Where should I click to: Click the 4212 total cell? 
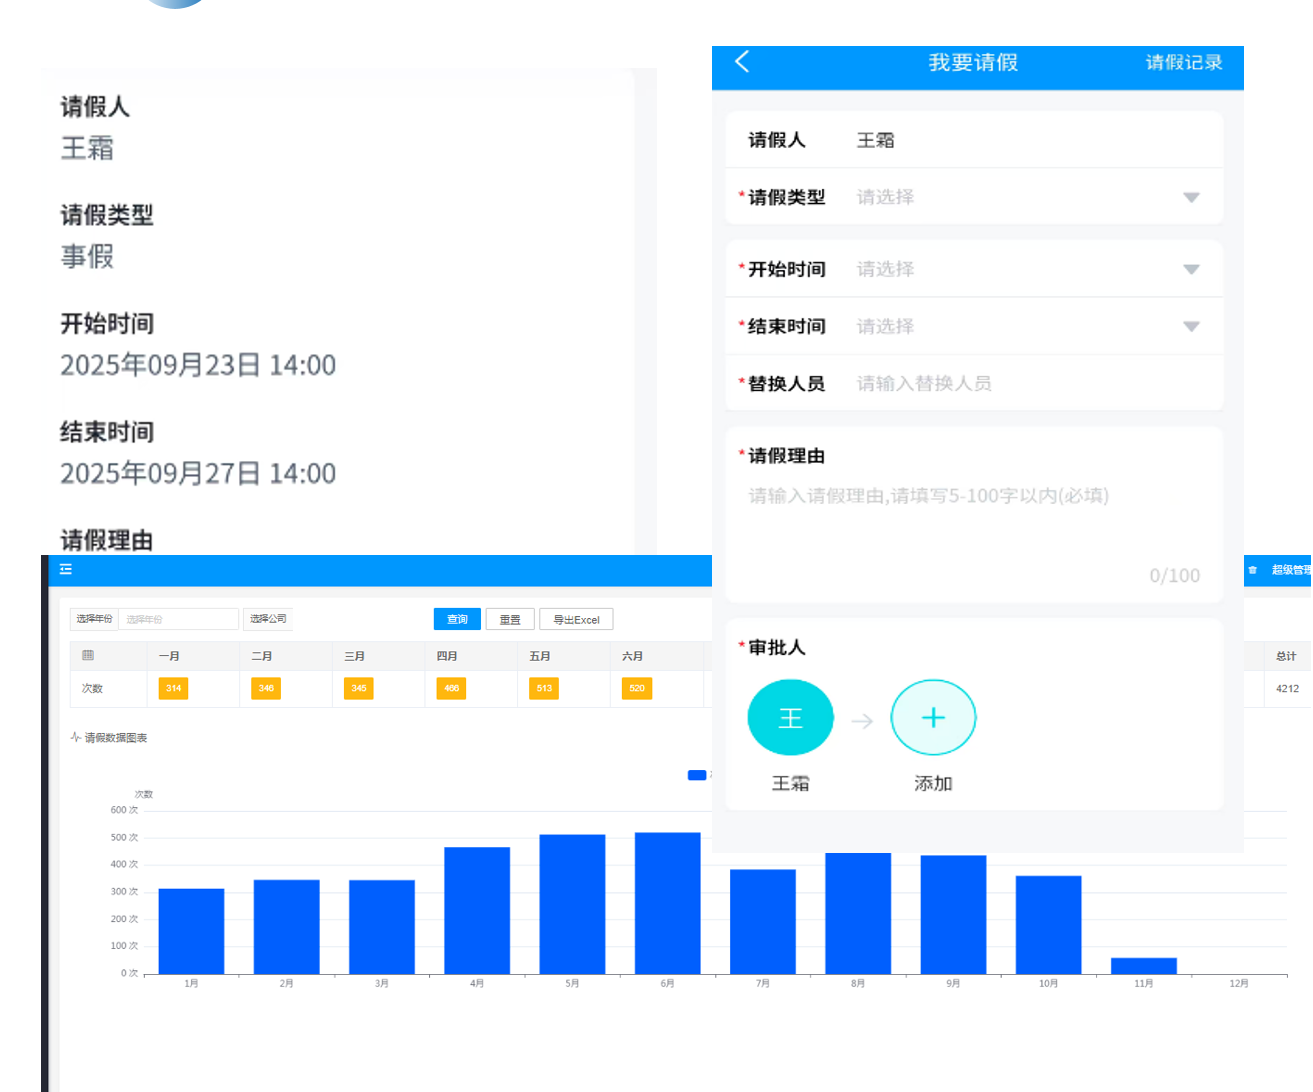(x=1287, y=689)
